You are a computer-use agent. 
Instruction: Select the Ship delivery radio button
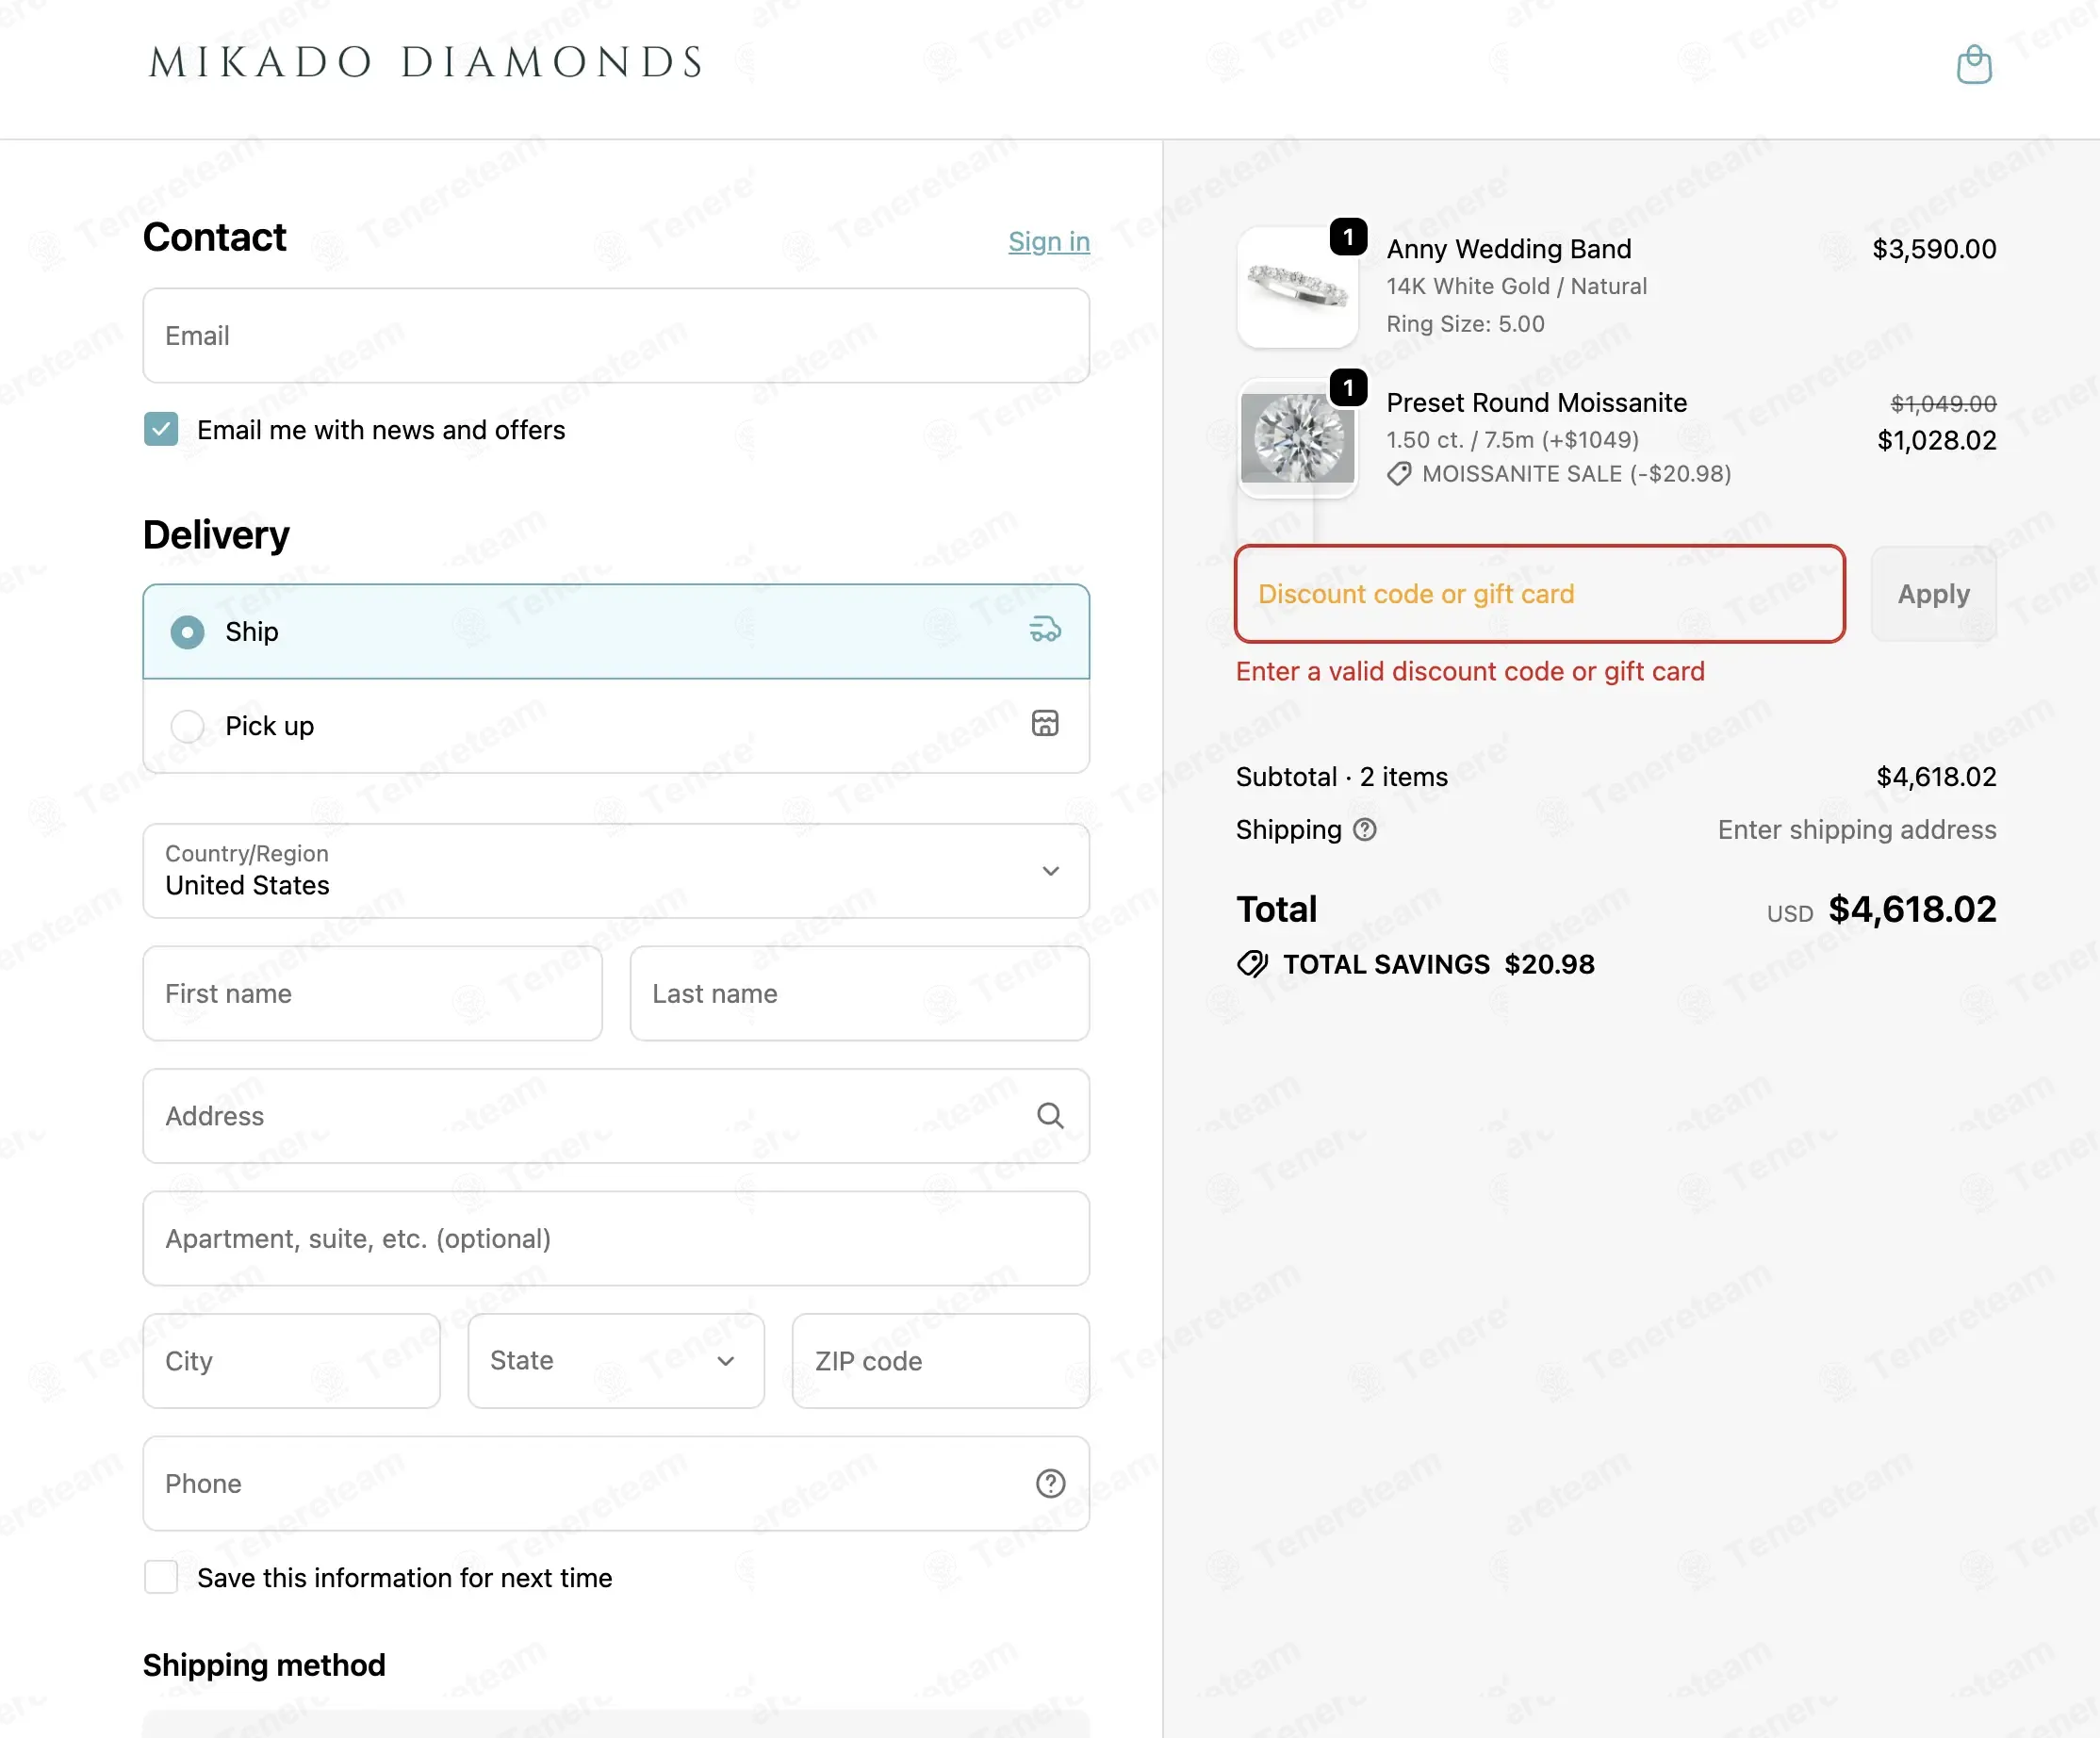click(187, 632)
